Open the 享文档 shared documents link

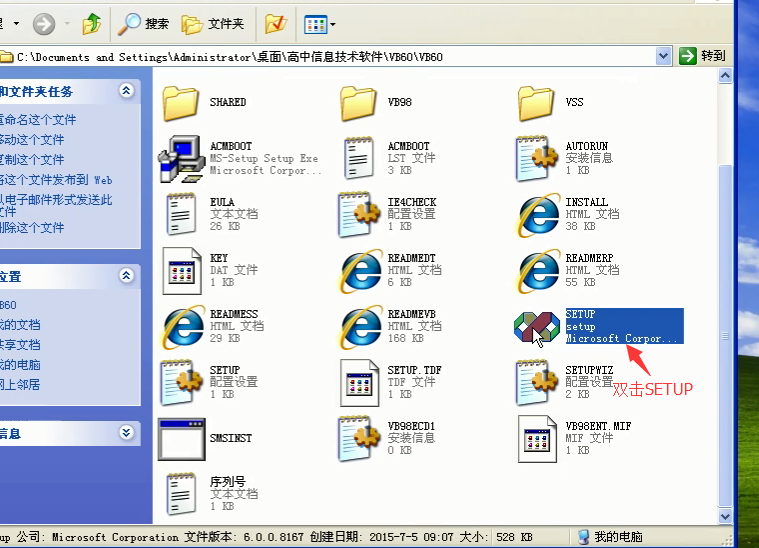pos(20,345)
